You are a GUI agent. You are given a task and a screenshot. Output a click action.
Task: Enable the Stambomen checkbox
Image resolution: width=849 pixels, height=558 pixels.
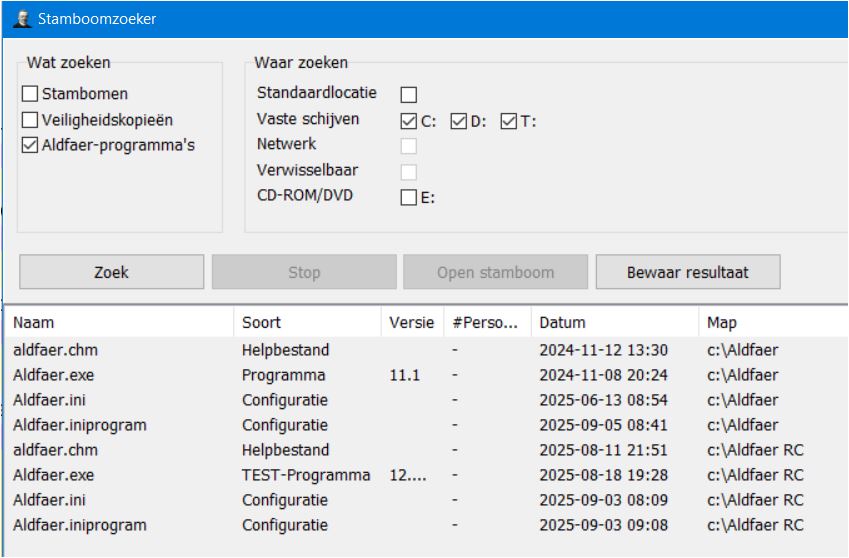[30, 95]
